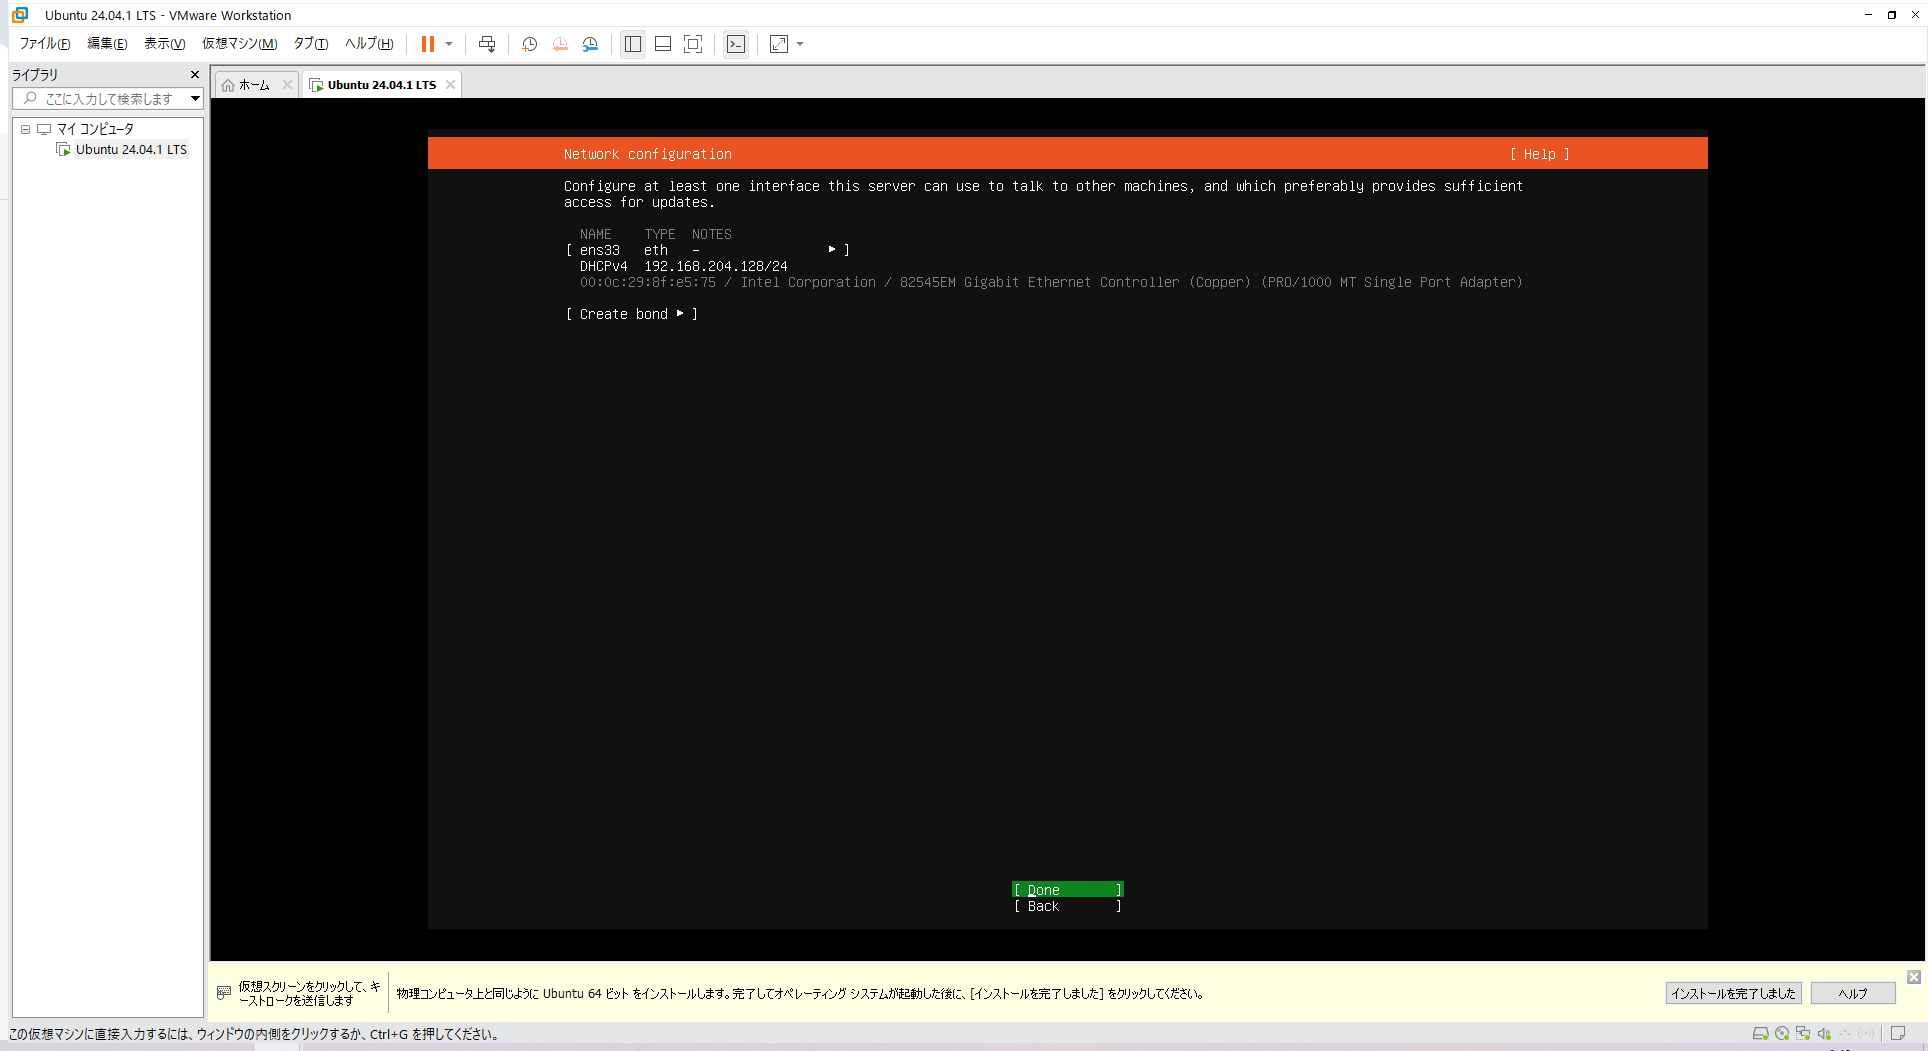Viewport: 1928px width, 1051px height.
Task: Toggle the console view icon
Action: (x=736, y=44)
